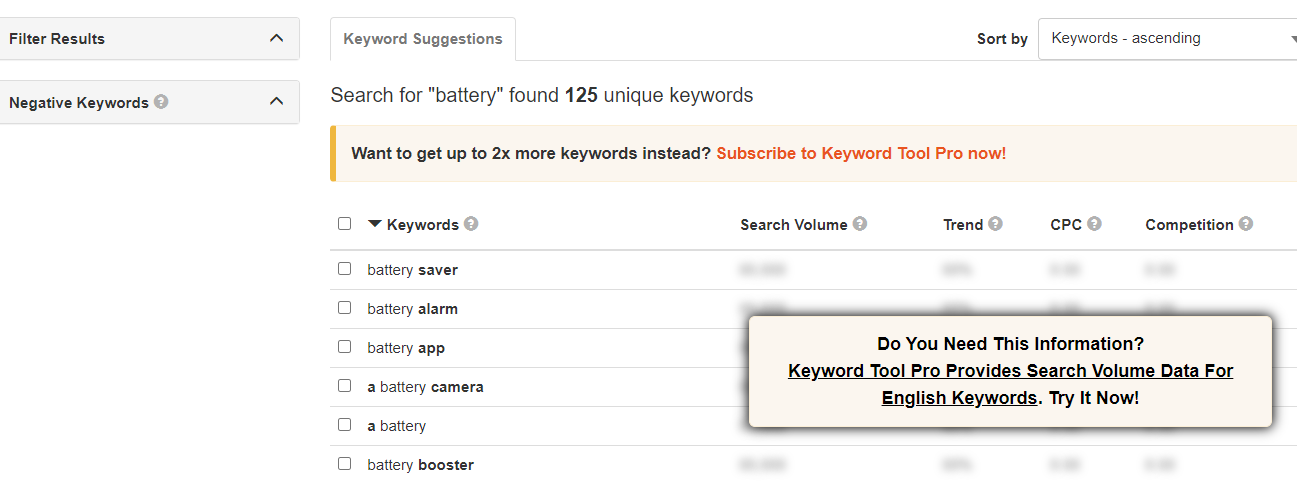Click the Negative Keywords help icon

tap(162, 102)
